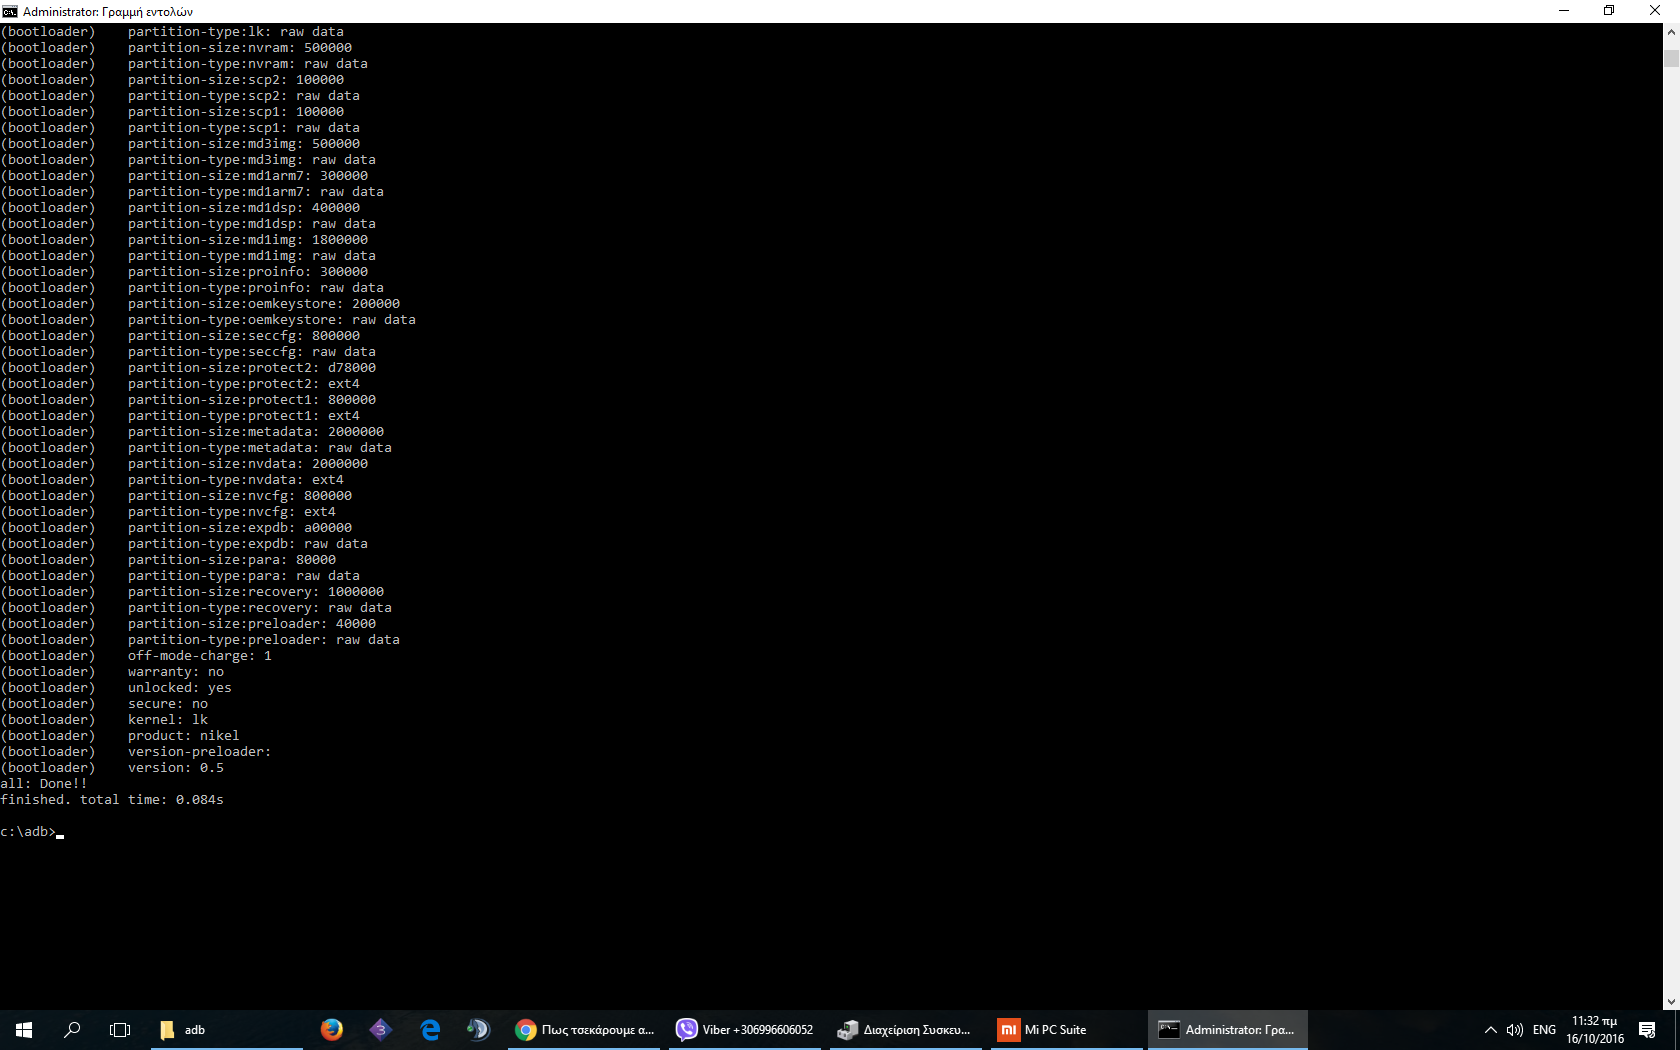Click the scrollbar down arrow
The image size is (1680, 1050).
tap(1671, 1001)
